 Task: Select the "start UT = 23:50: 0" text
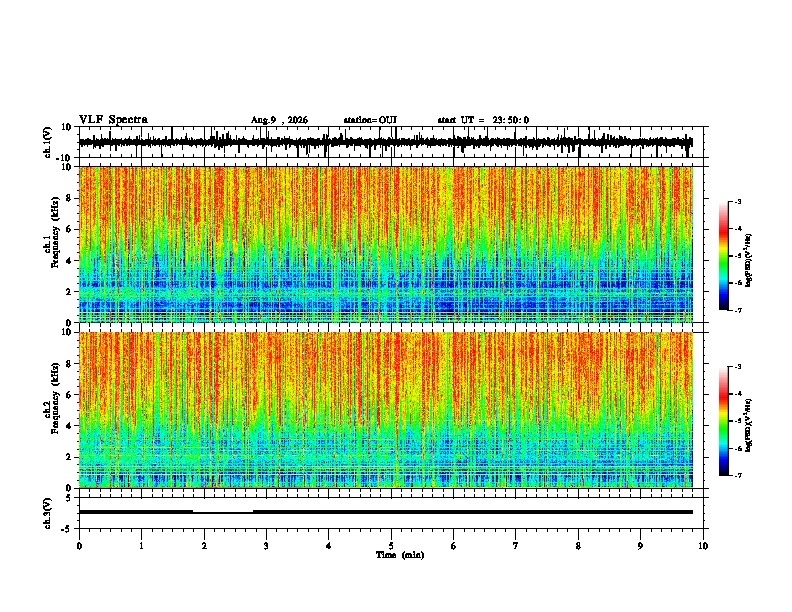pos(483,120)
